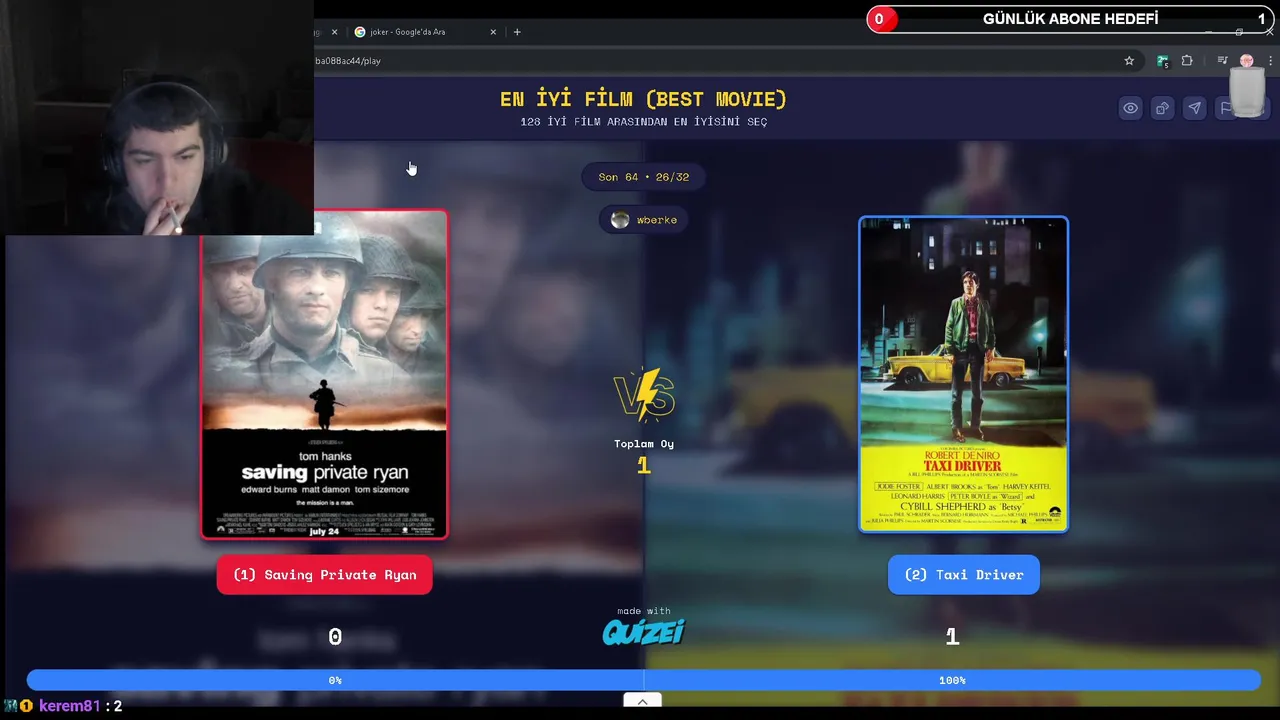Viewport: 1280px width, 720px height.
Task: Open the Chrome extensions puzzle icon
Action: (1187, 61)
